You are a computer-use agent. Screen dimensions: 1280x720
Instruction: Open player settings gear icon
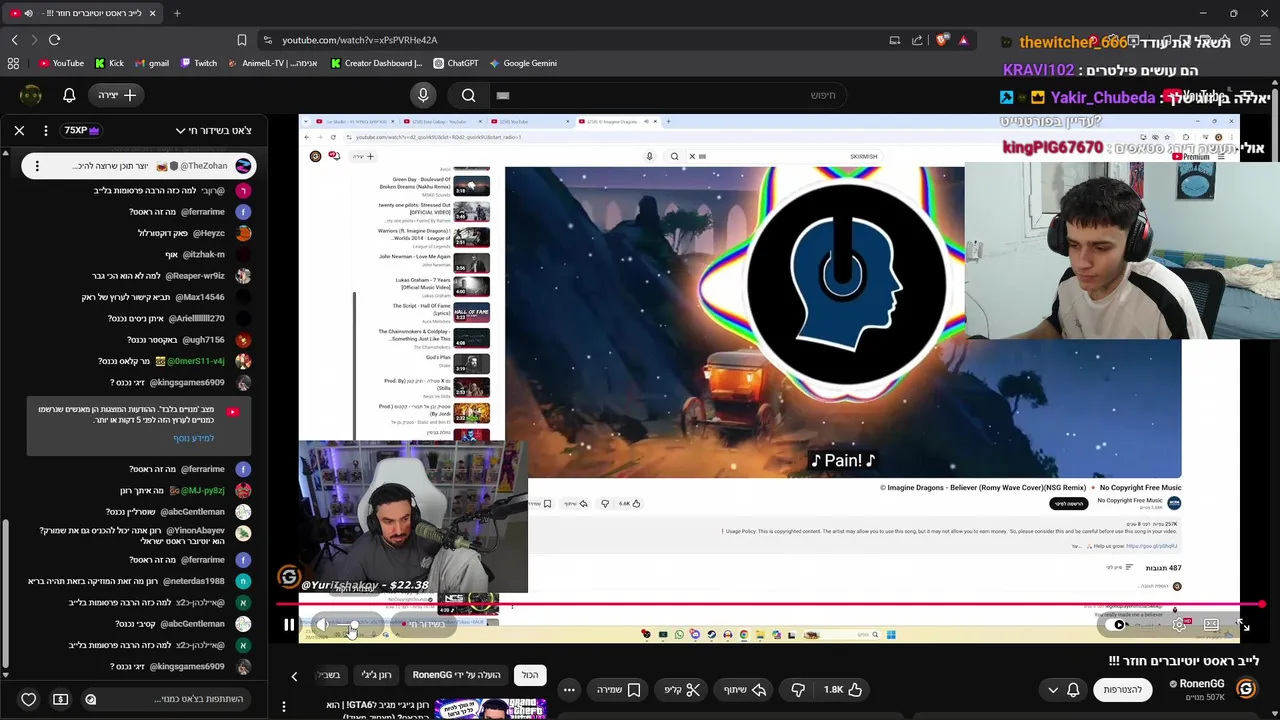(1180, 625)
